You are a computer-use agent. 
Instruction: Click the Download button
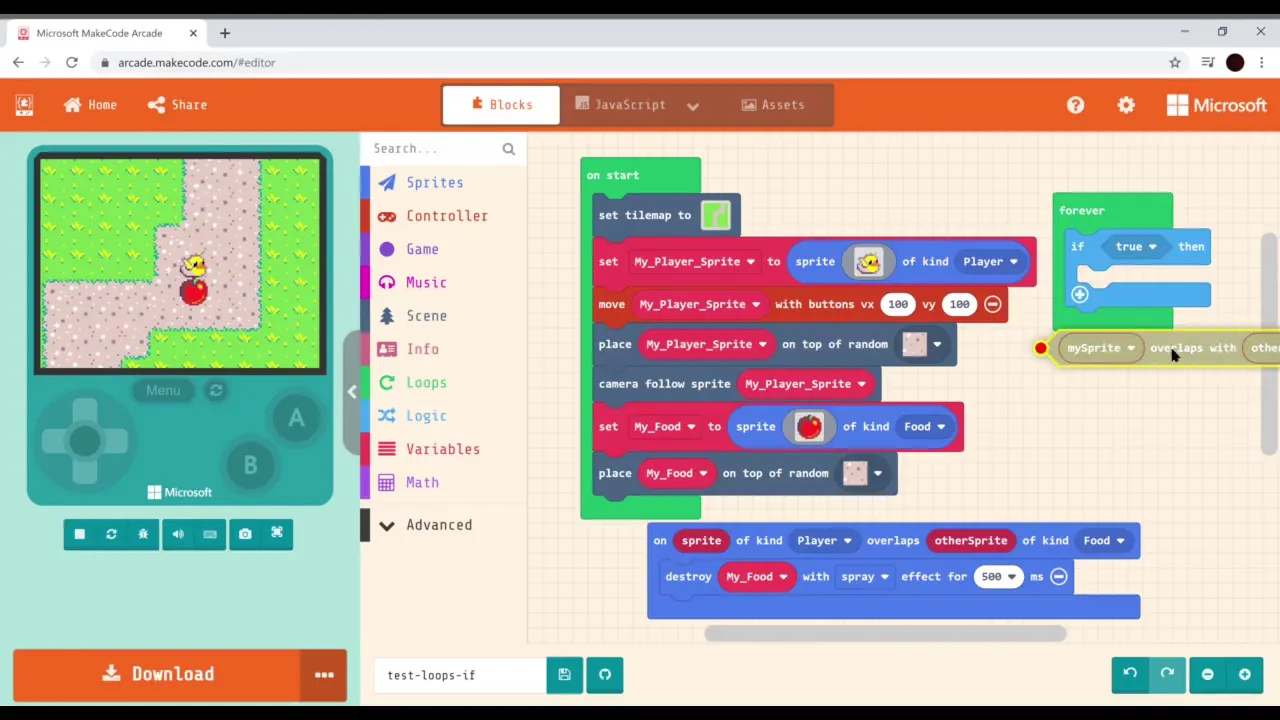coord(157,674)
